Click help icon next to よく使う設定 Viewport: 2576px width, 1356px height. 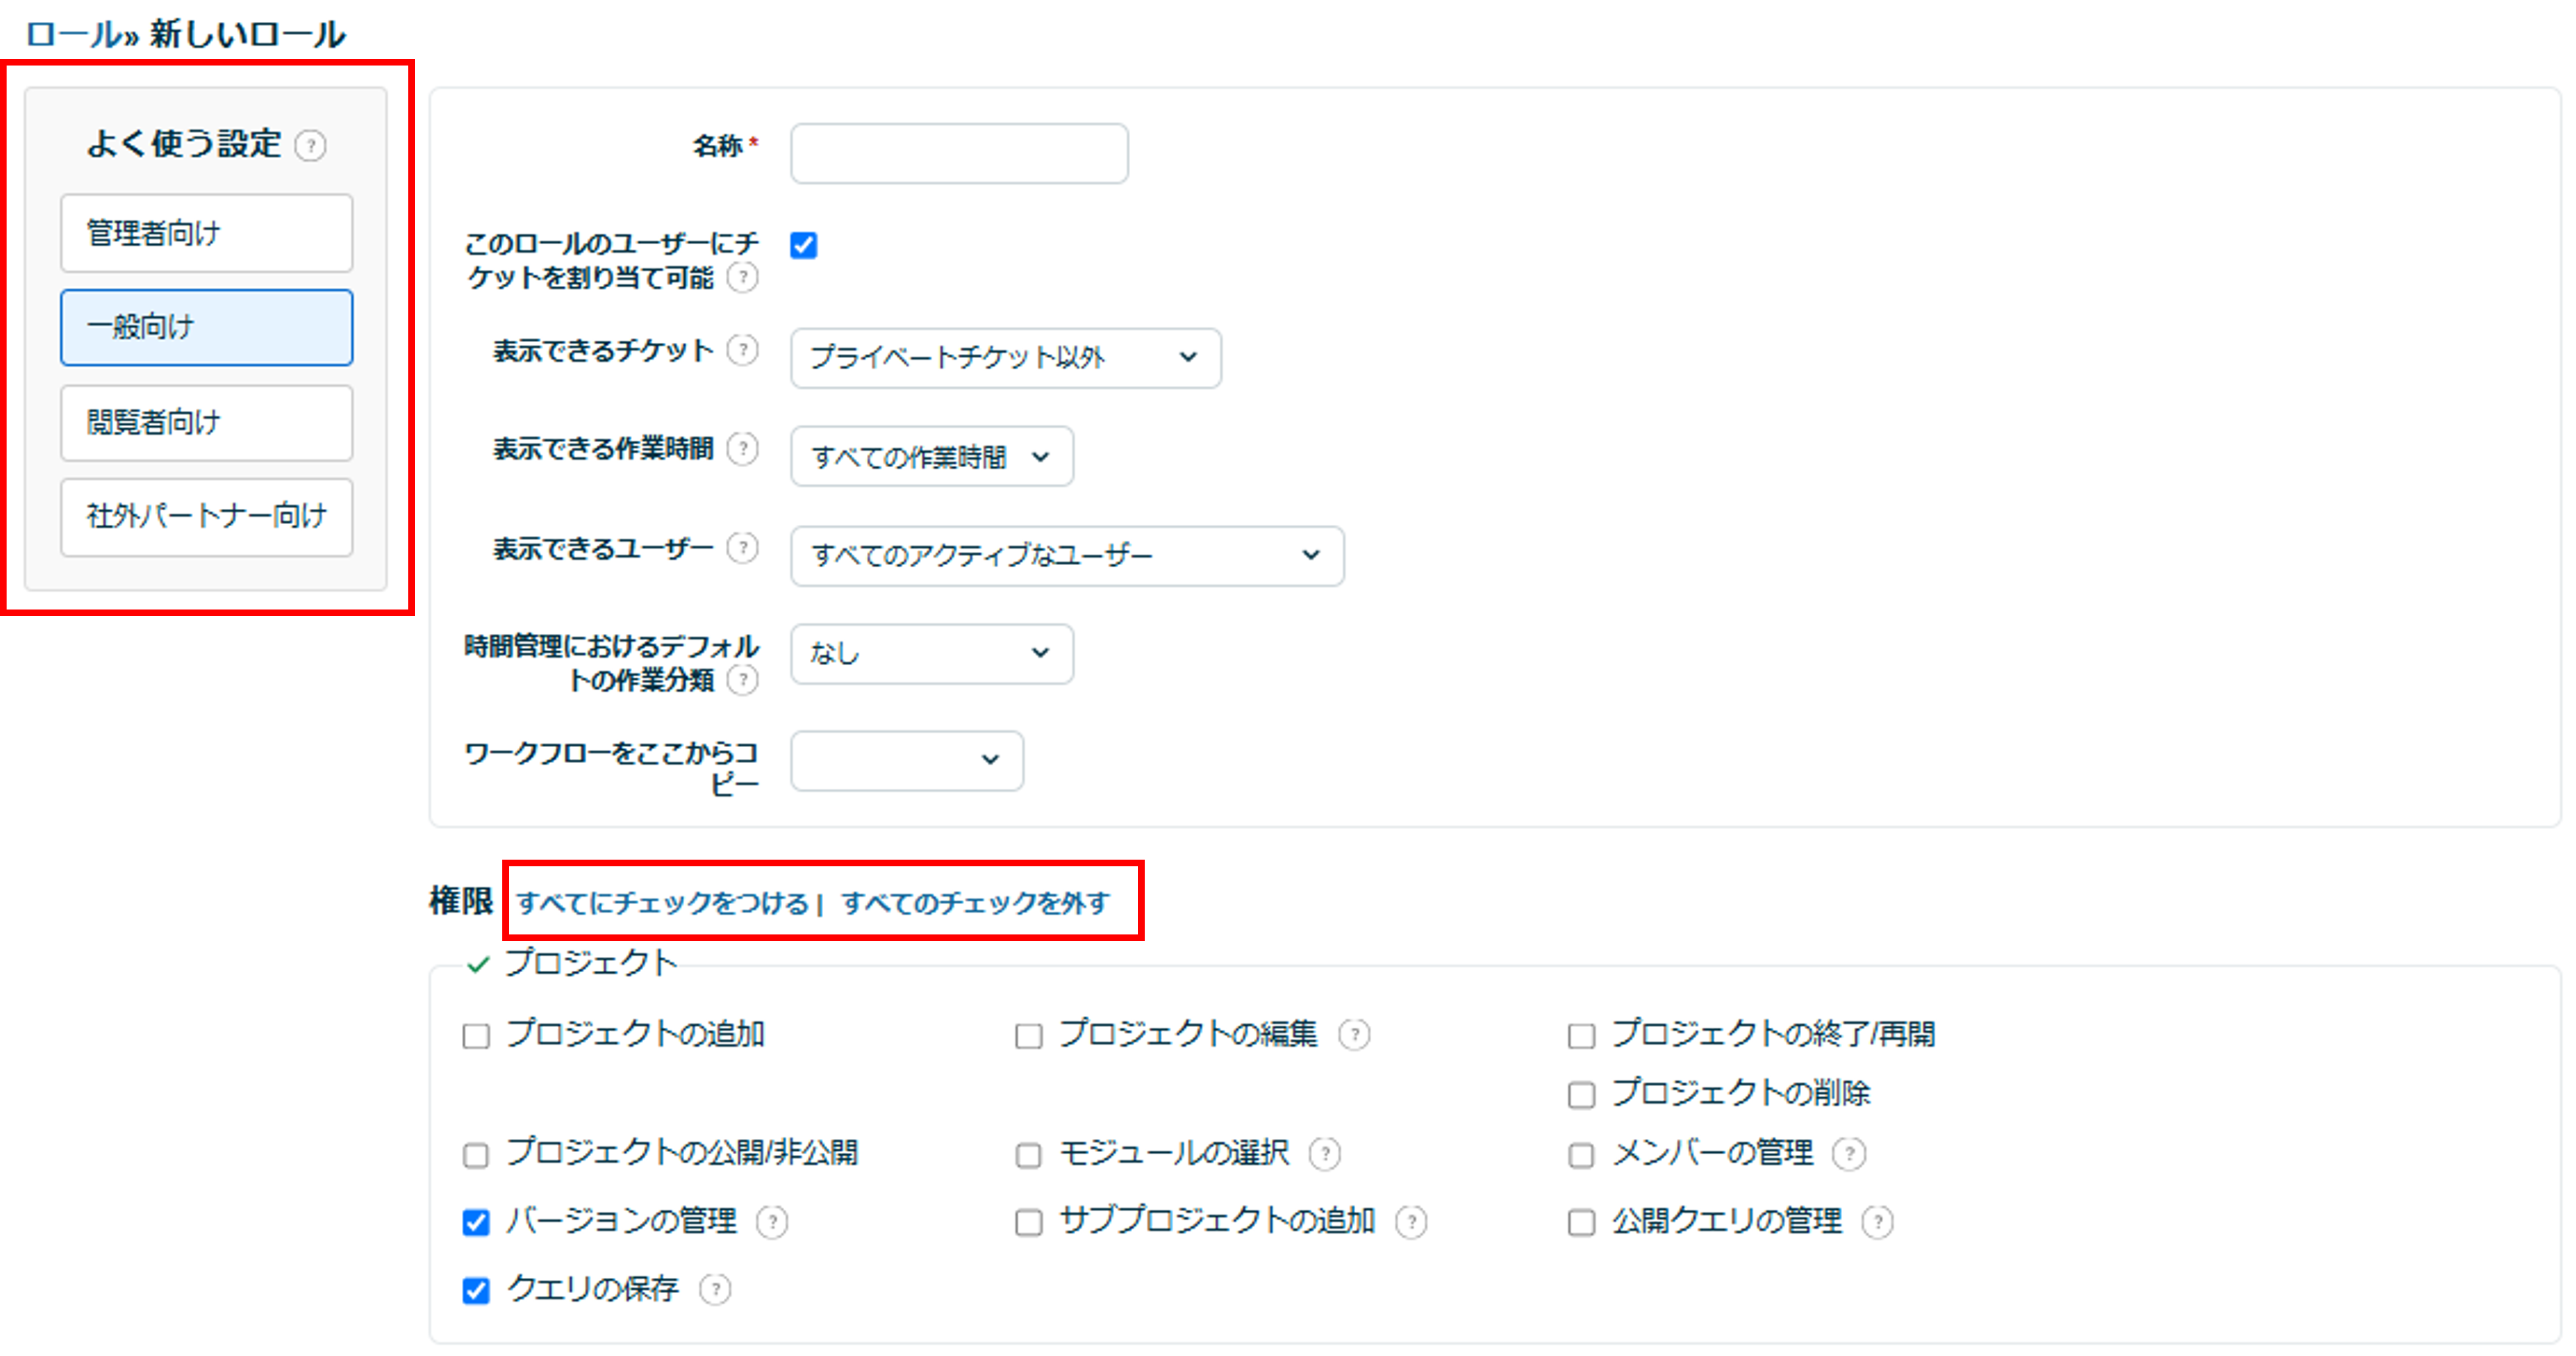click(x=311, y=146)
